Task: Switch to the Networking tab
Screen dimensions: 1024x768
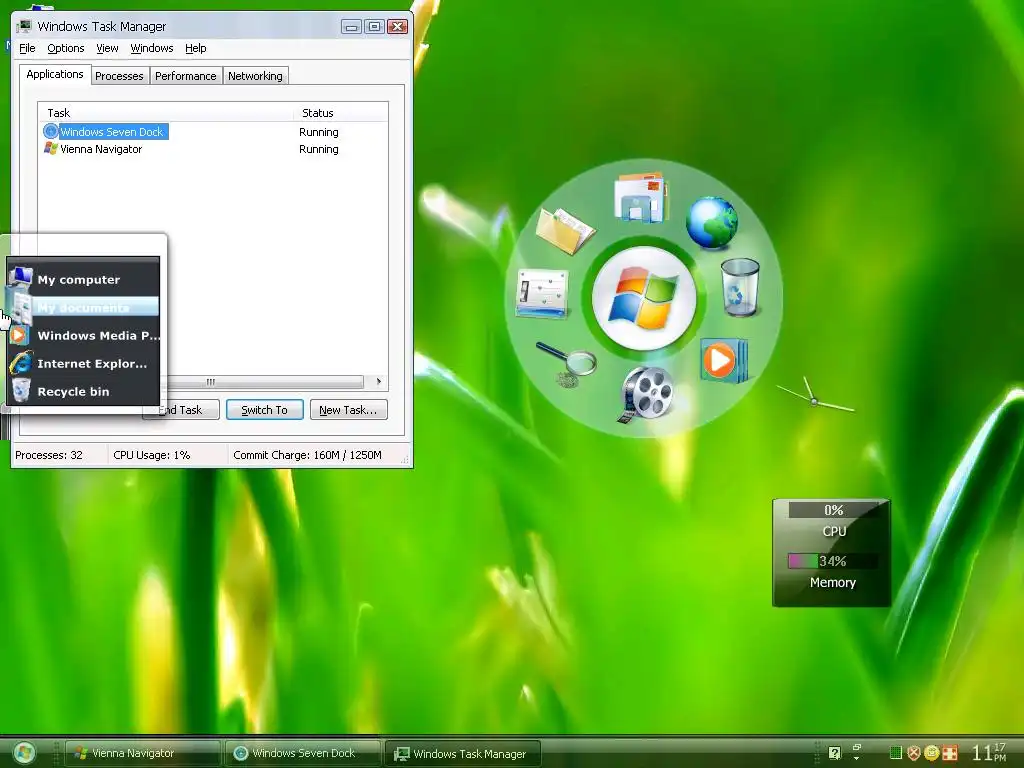Action: 255,76
